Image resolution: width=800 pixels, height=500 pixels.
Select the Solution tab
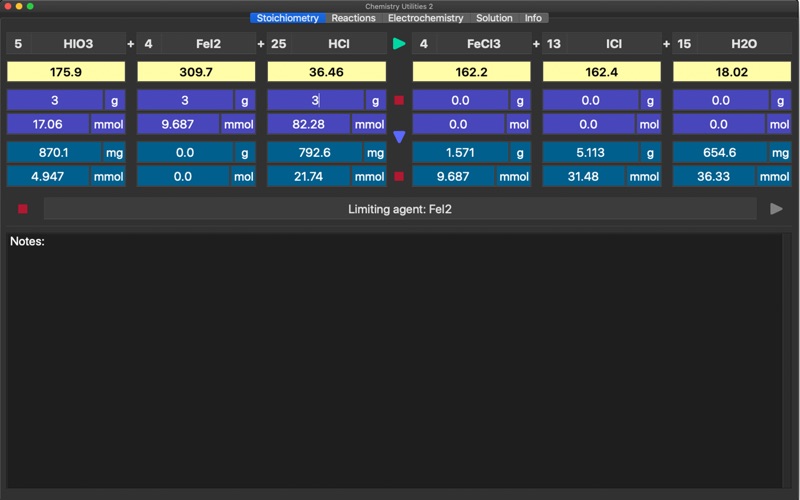coord(494,18)
